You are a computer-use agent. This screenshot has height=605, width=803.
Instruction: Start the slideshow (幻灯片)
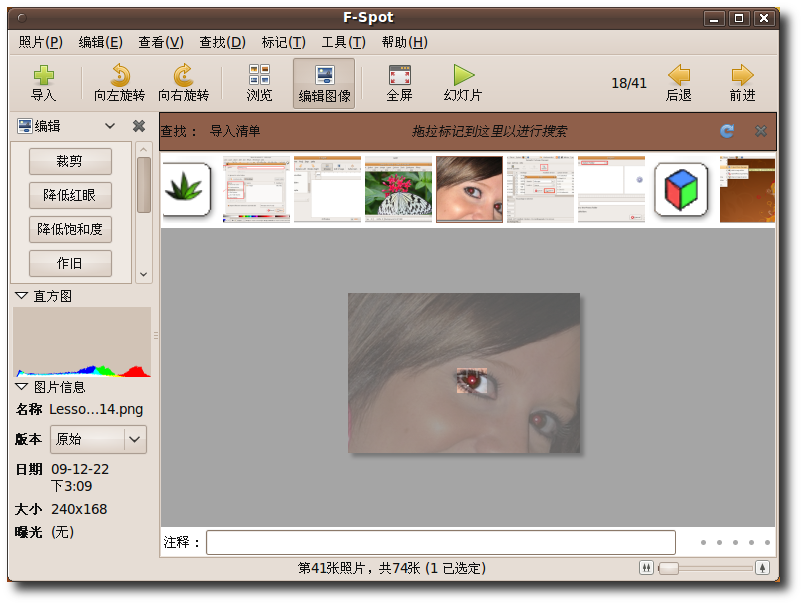pyautogui.click(x=463, y=84)
